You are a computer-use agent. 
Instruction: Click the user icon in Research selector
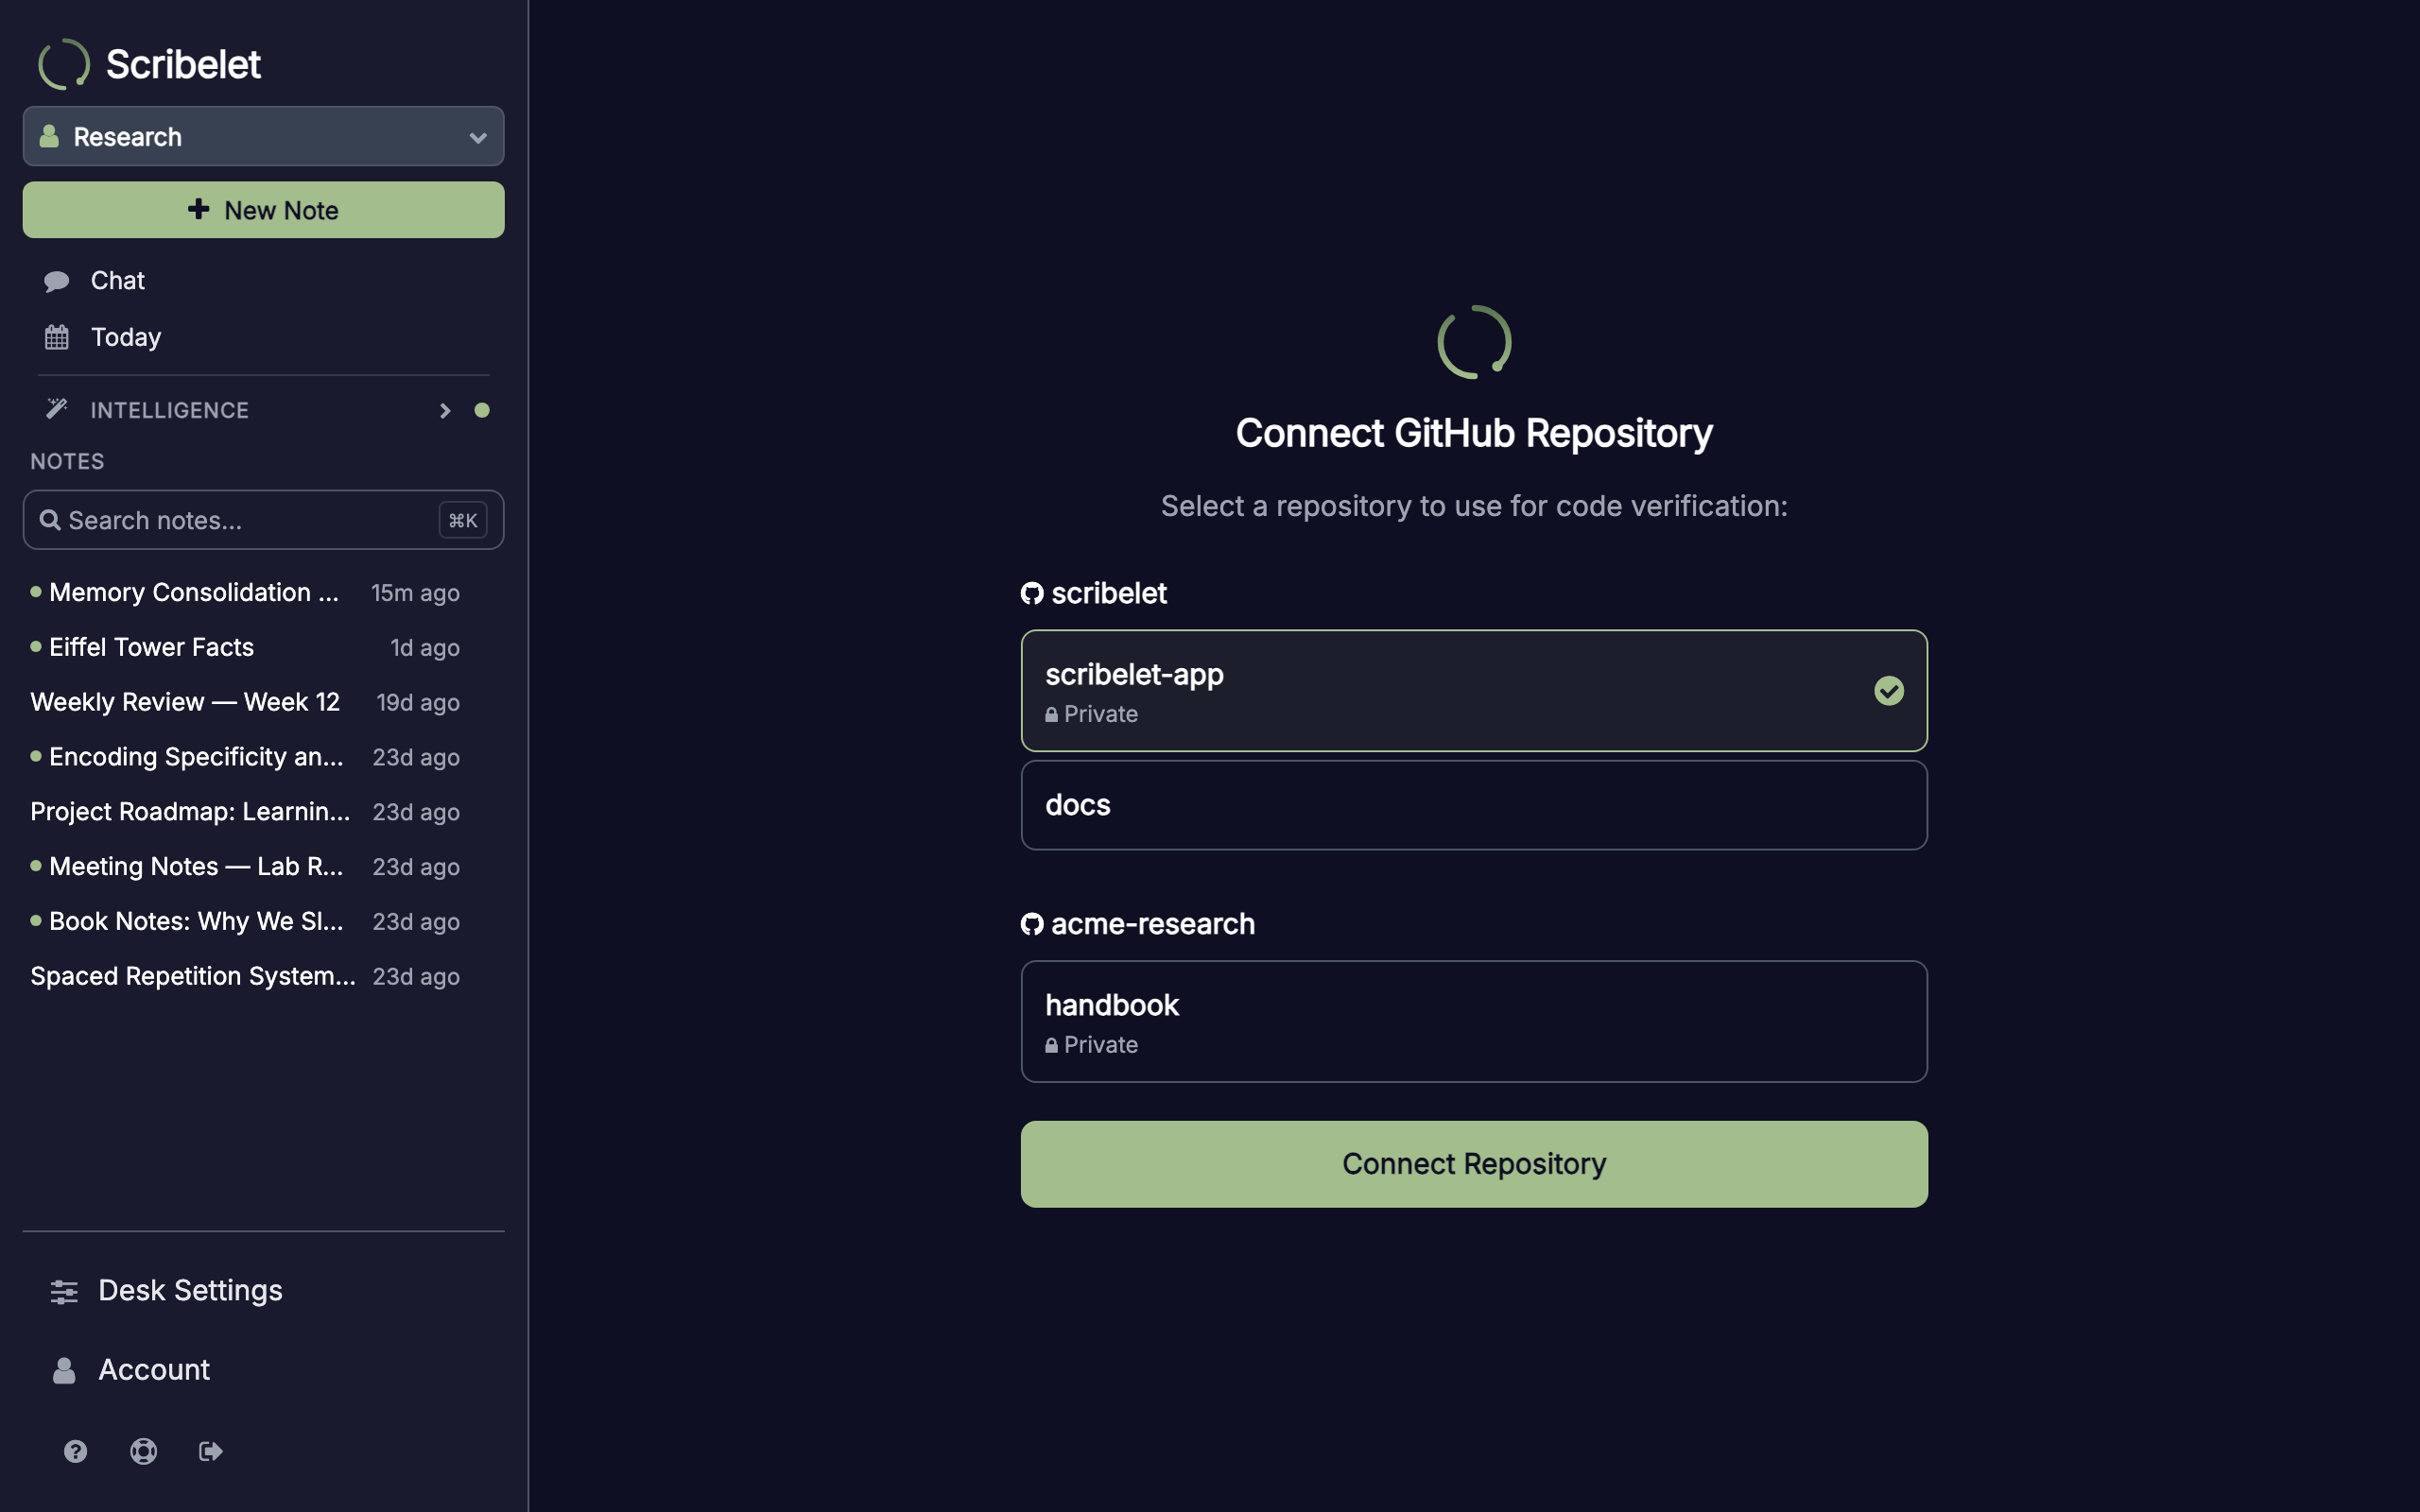49,137
